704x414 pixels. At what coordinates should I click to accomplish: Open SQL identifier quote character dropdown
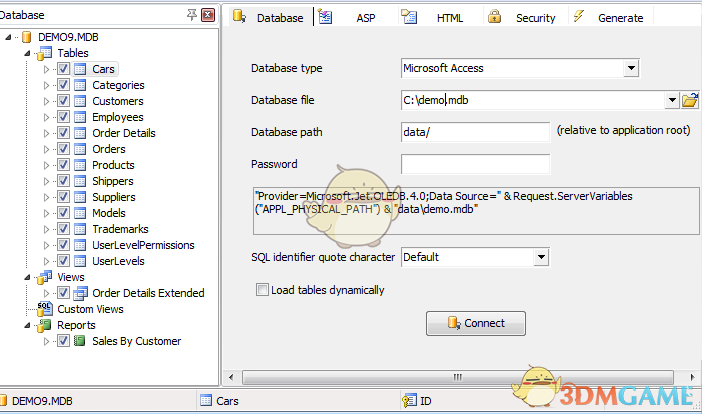click(541, 257)
